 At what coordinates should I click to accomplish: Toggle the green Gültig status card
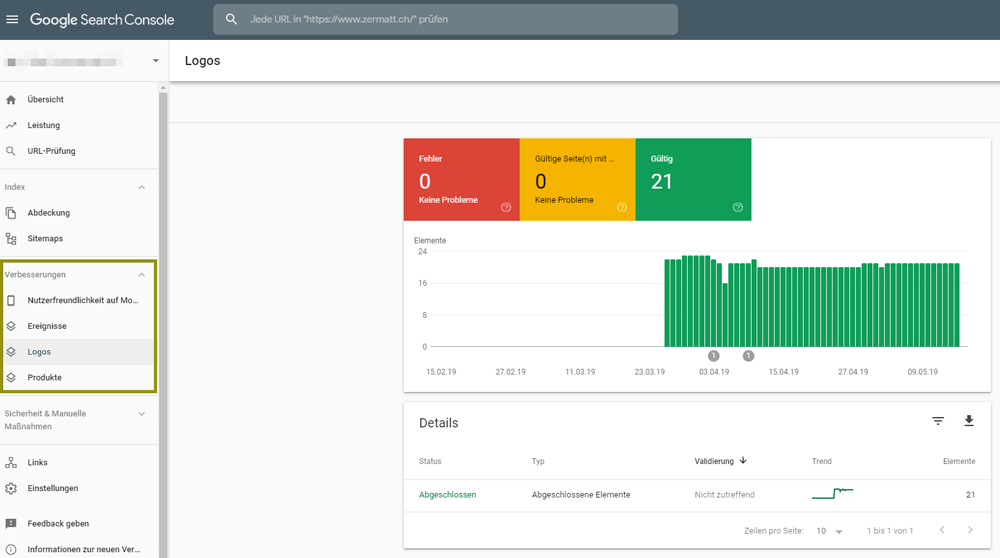click(x=692, y=179)
